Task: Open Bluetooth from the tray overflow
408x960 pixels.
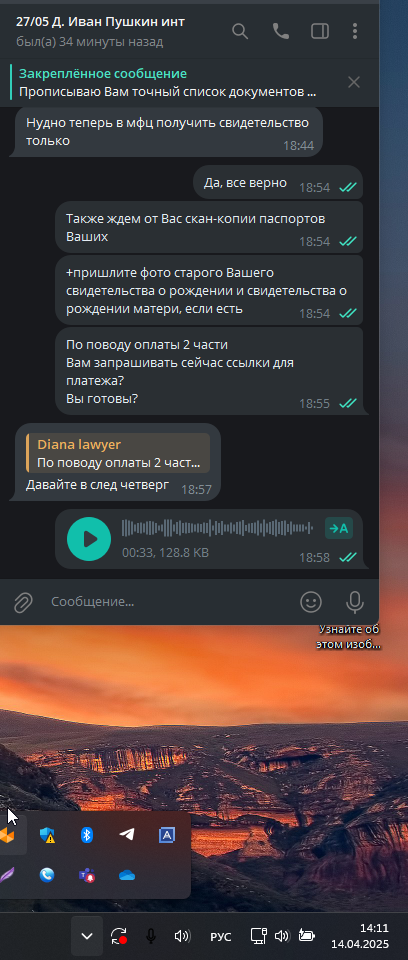Action: tap(87, 834)
